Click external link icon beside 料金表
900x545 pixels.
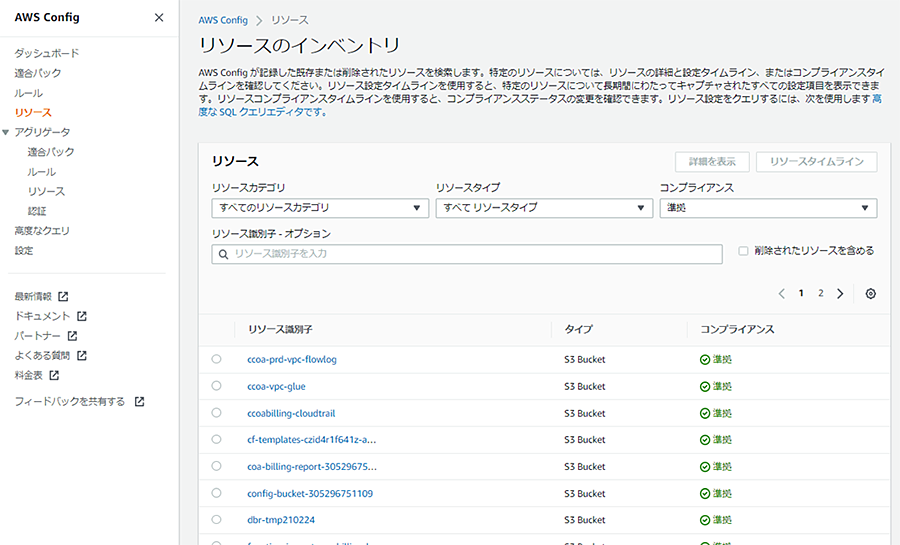coord(54,375)
